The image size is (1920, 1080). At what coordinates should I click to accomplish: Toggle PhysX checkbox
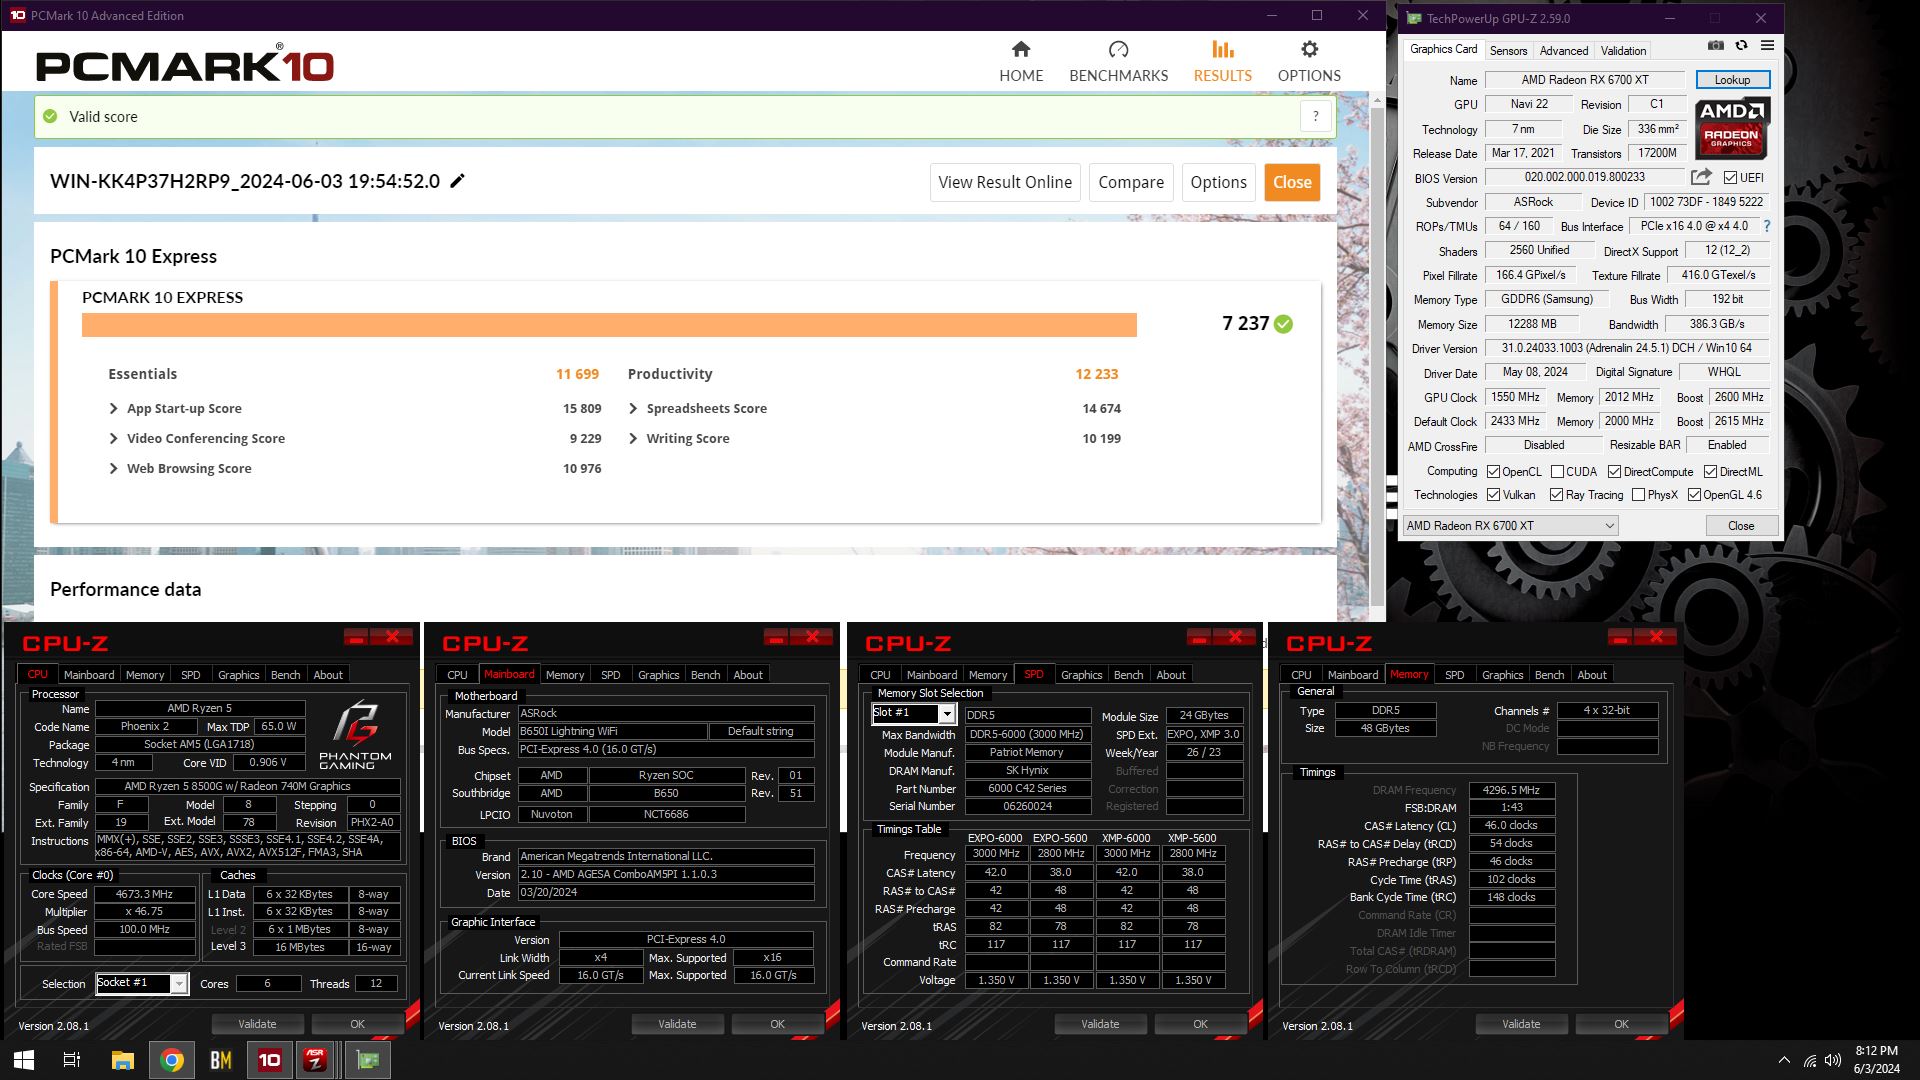point(1638,495)
